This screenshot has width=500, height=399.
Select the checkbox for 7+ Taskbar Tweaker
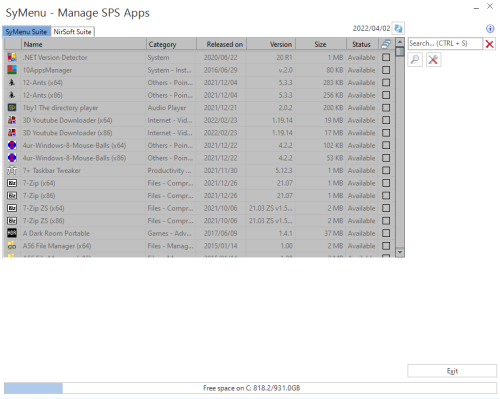click(386, 170)
